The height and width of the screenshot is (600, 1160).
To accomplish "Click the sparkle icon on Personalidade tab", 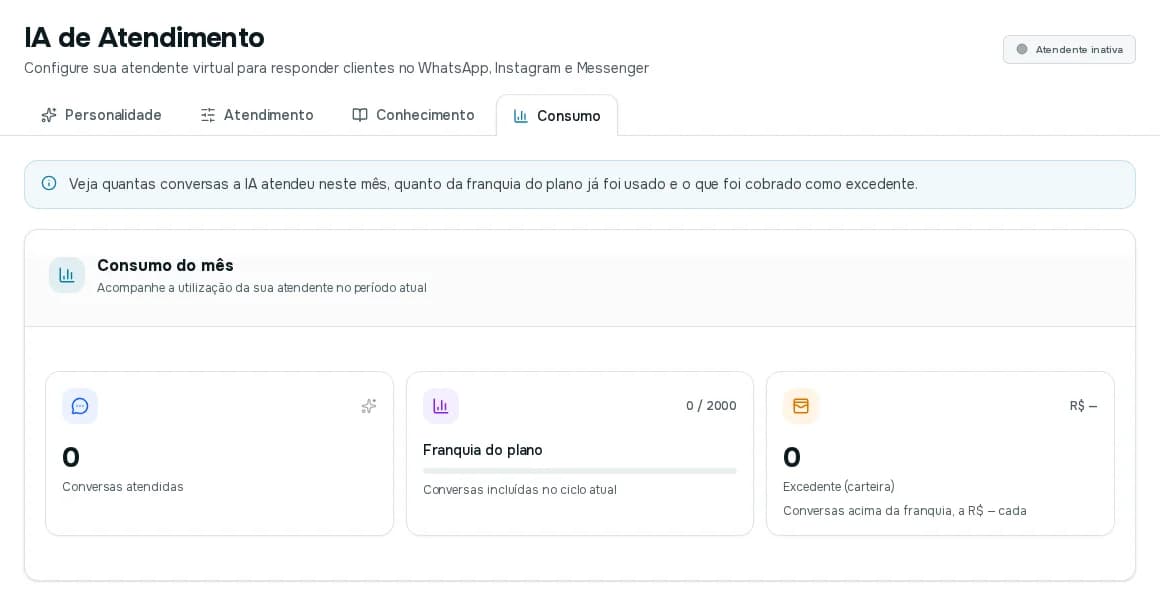I will pos(49,115).
